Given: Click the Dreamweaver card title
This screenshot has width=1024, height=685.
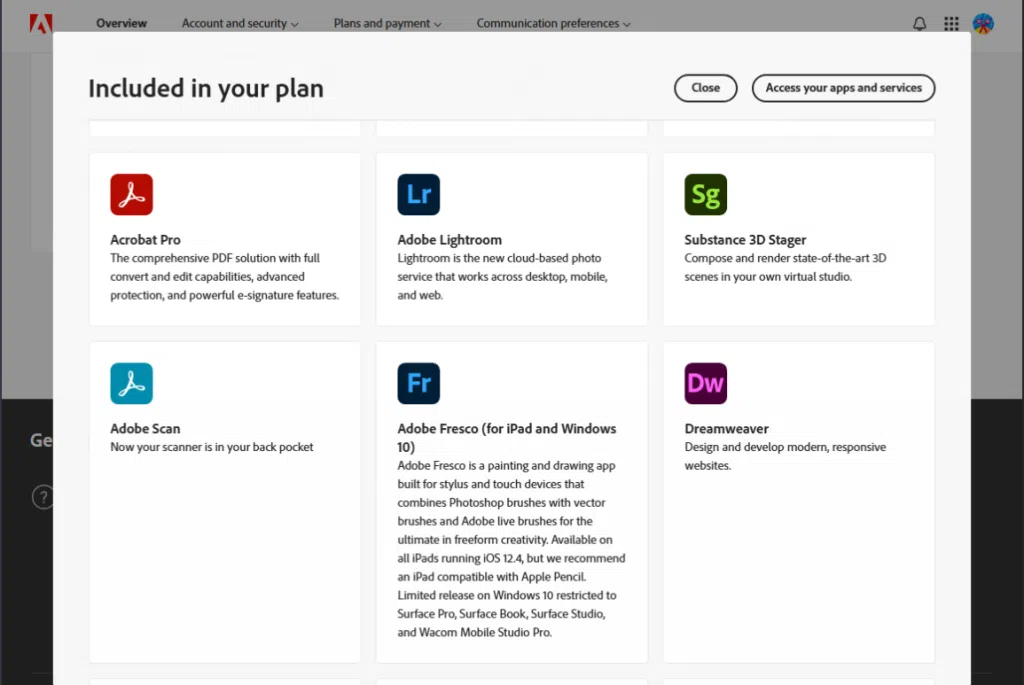Looking at the screenshot, I should 726,429.
